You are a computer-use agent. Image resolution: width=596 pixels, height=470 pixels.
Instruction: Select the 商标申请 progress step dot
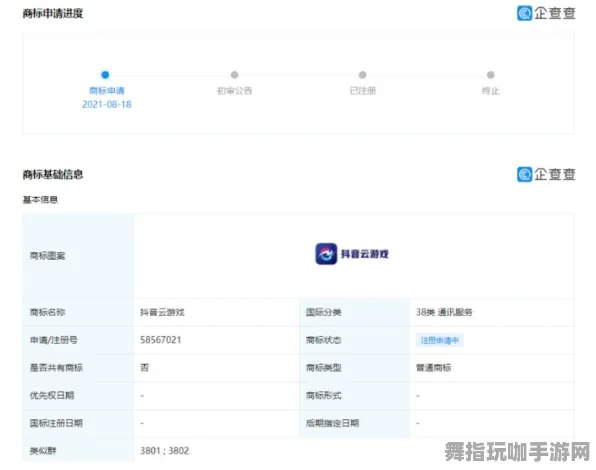tap(105, 75)
